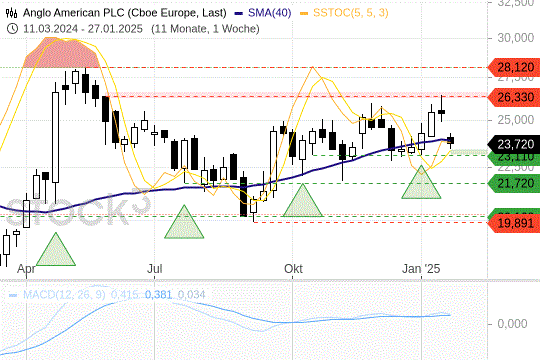This screenshot has width=540, height=360.
Task: Open the 11 Monate, 1 Woche period text
Action: [x=205, y=29]
